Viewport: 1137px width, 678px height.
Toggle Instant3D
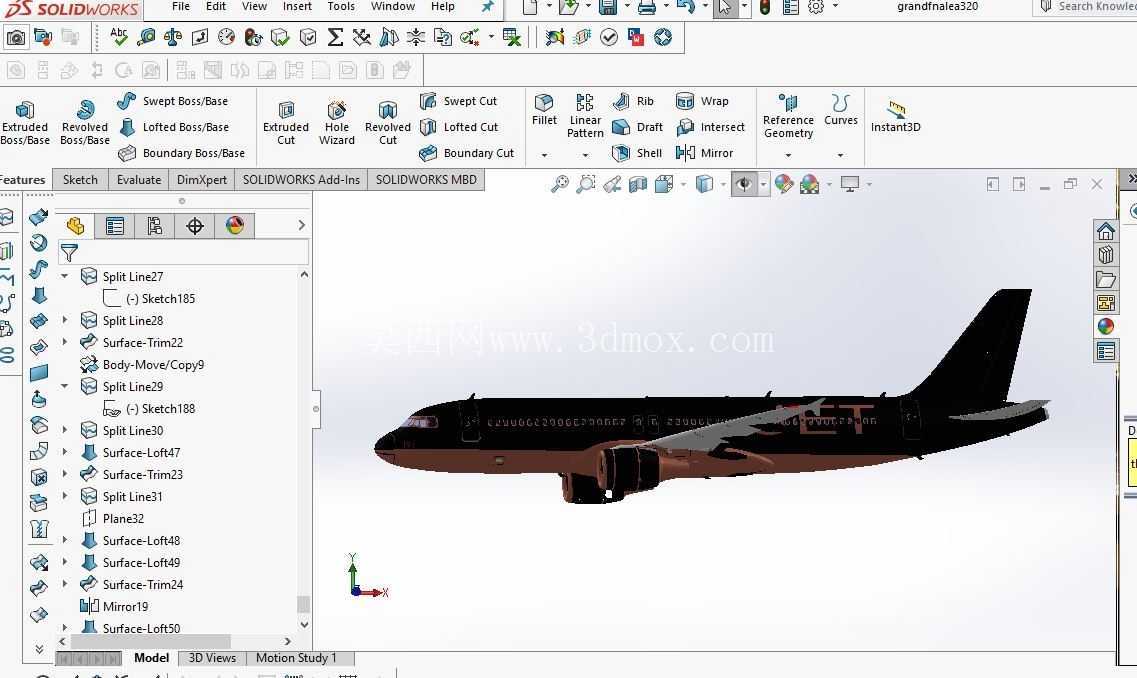[896, 117]
